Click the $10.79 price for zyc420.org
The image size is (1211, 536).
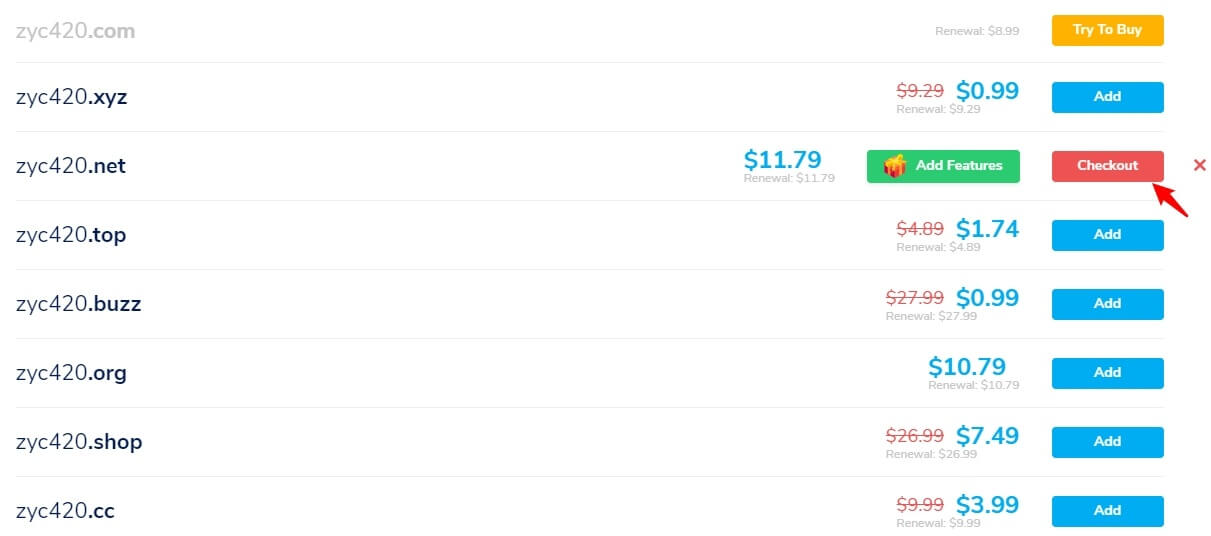tap(967, 366)
